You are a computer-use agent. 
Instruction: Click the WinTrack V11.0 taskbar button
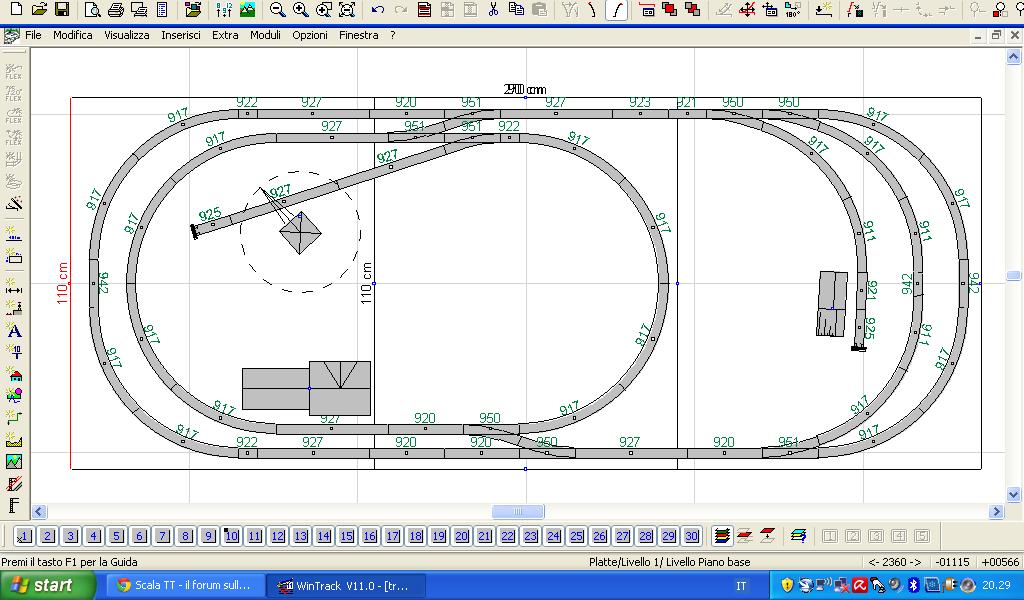pos(347,586)
